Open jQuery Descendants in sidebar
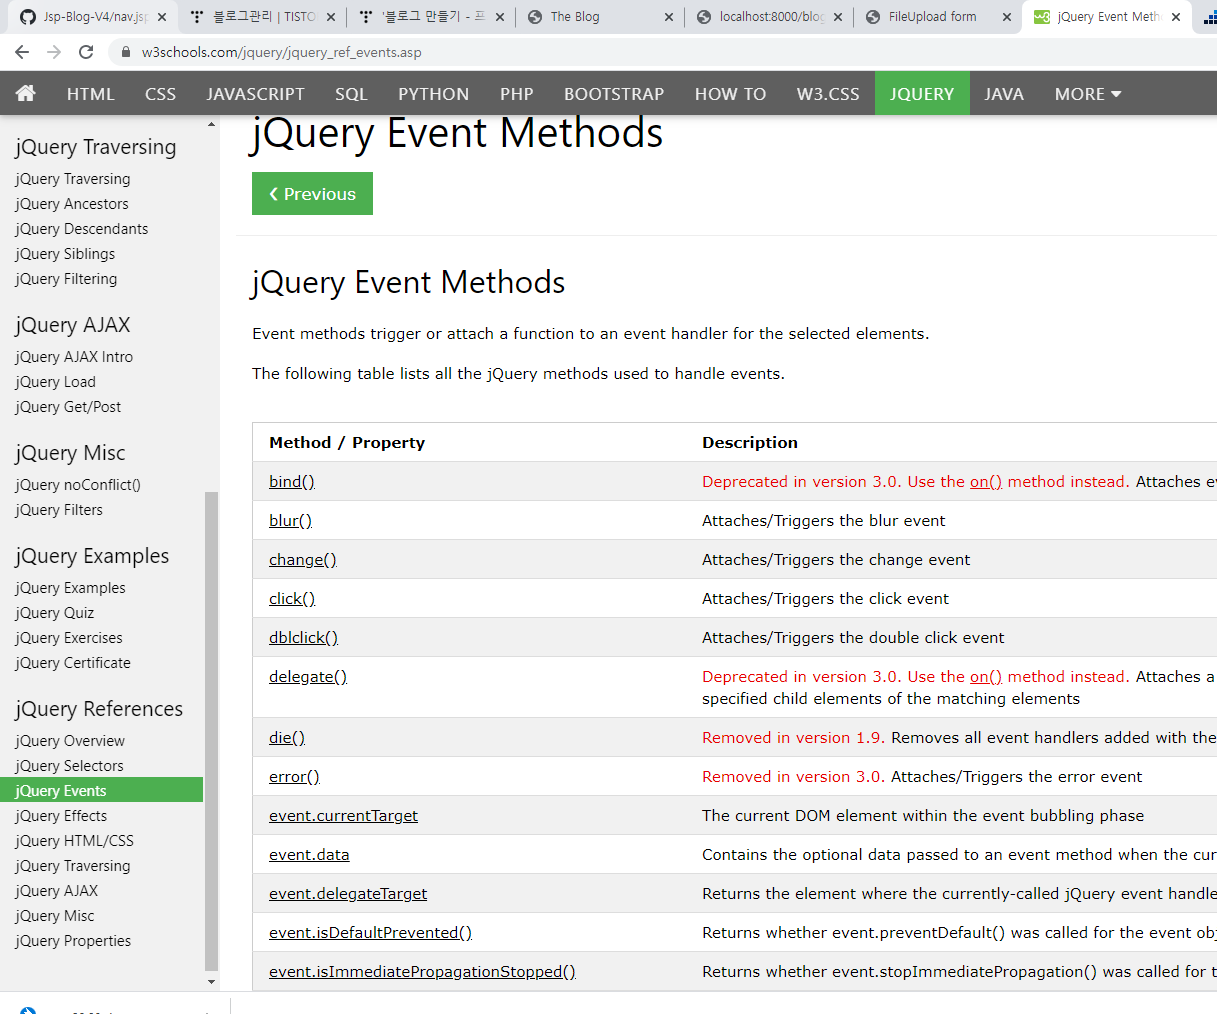This screenshot has height=1014, width=1217. click(x=81, y=228)
